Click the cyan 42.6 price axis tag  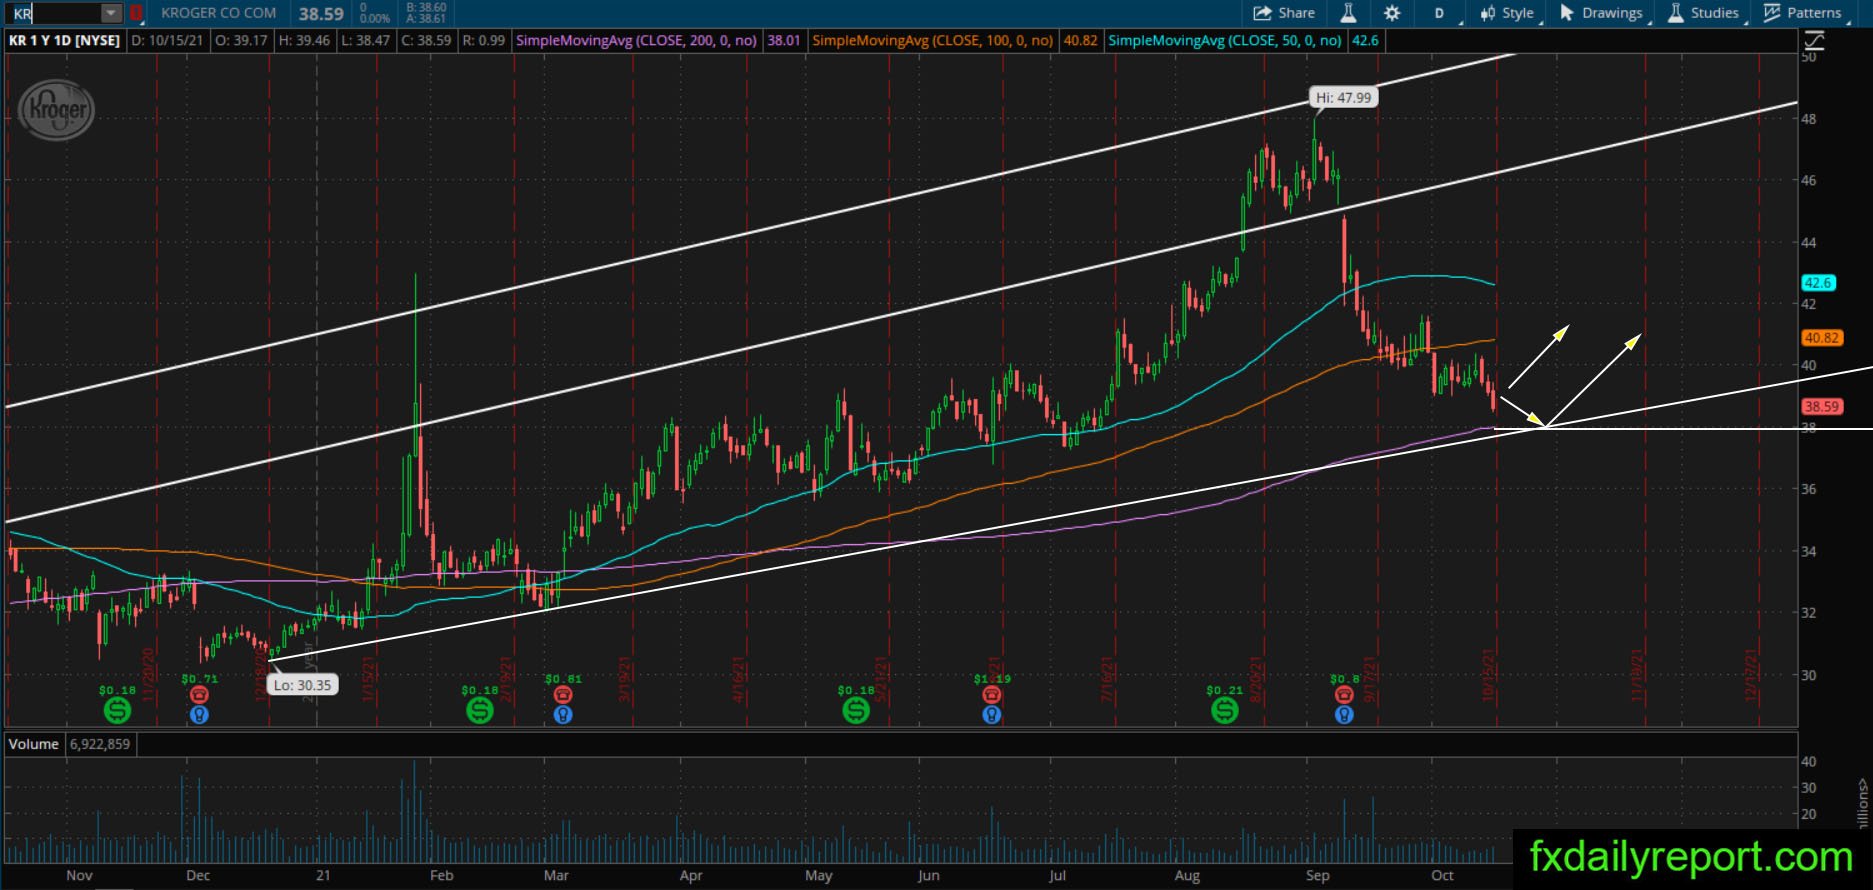(1818, 283)
